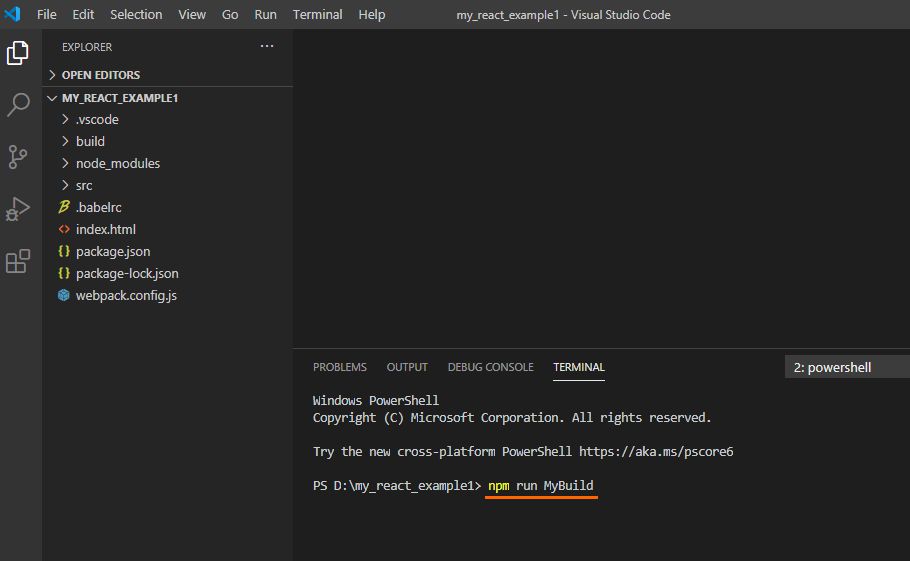The height and width of the screenshot is (561, 910).
Task: Collapse the MY_REACT_EXAMPLE1 folder section
Action: point(119,98)
